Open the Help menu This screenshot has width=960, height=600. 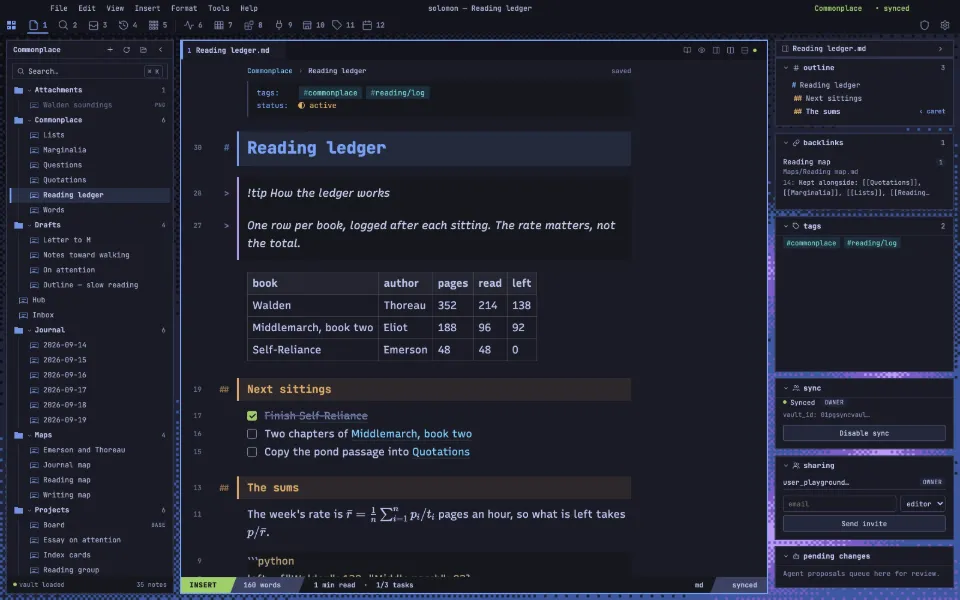[249, 8]
